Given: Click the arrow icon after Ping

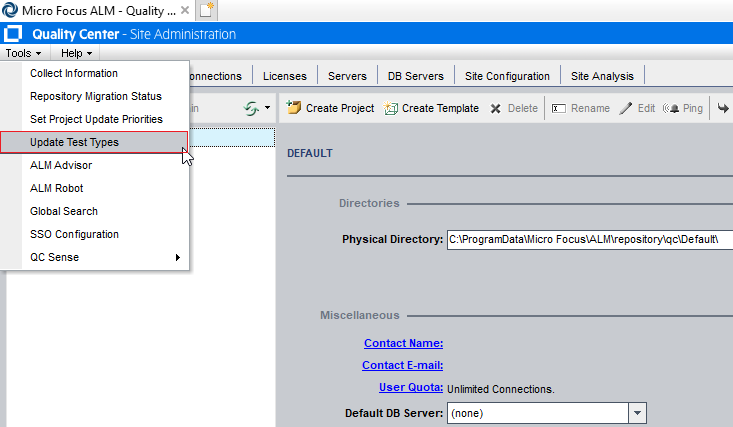Looking at the screenshot, I should (x=723, y=108).
